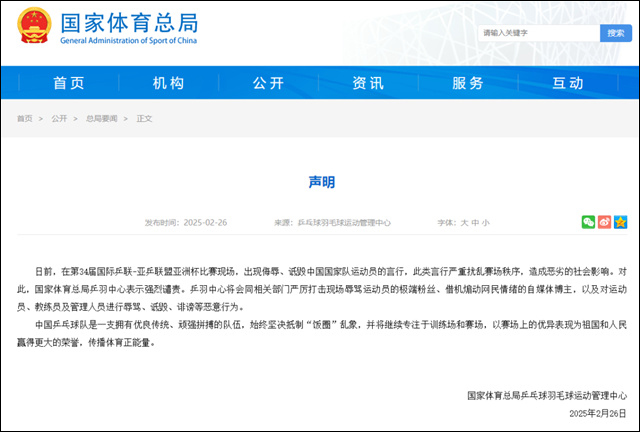Click the yellow star favorites icon
Viewport: 640px width, 432px height.
620,222
